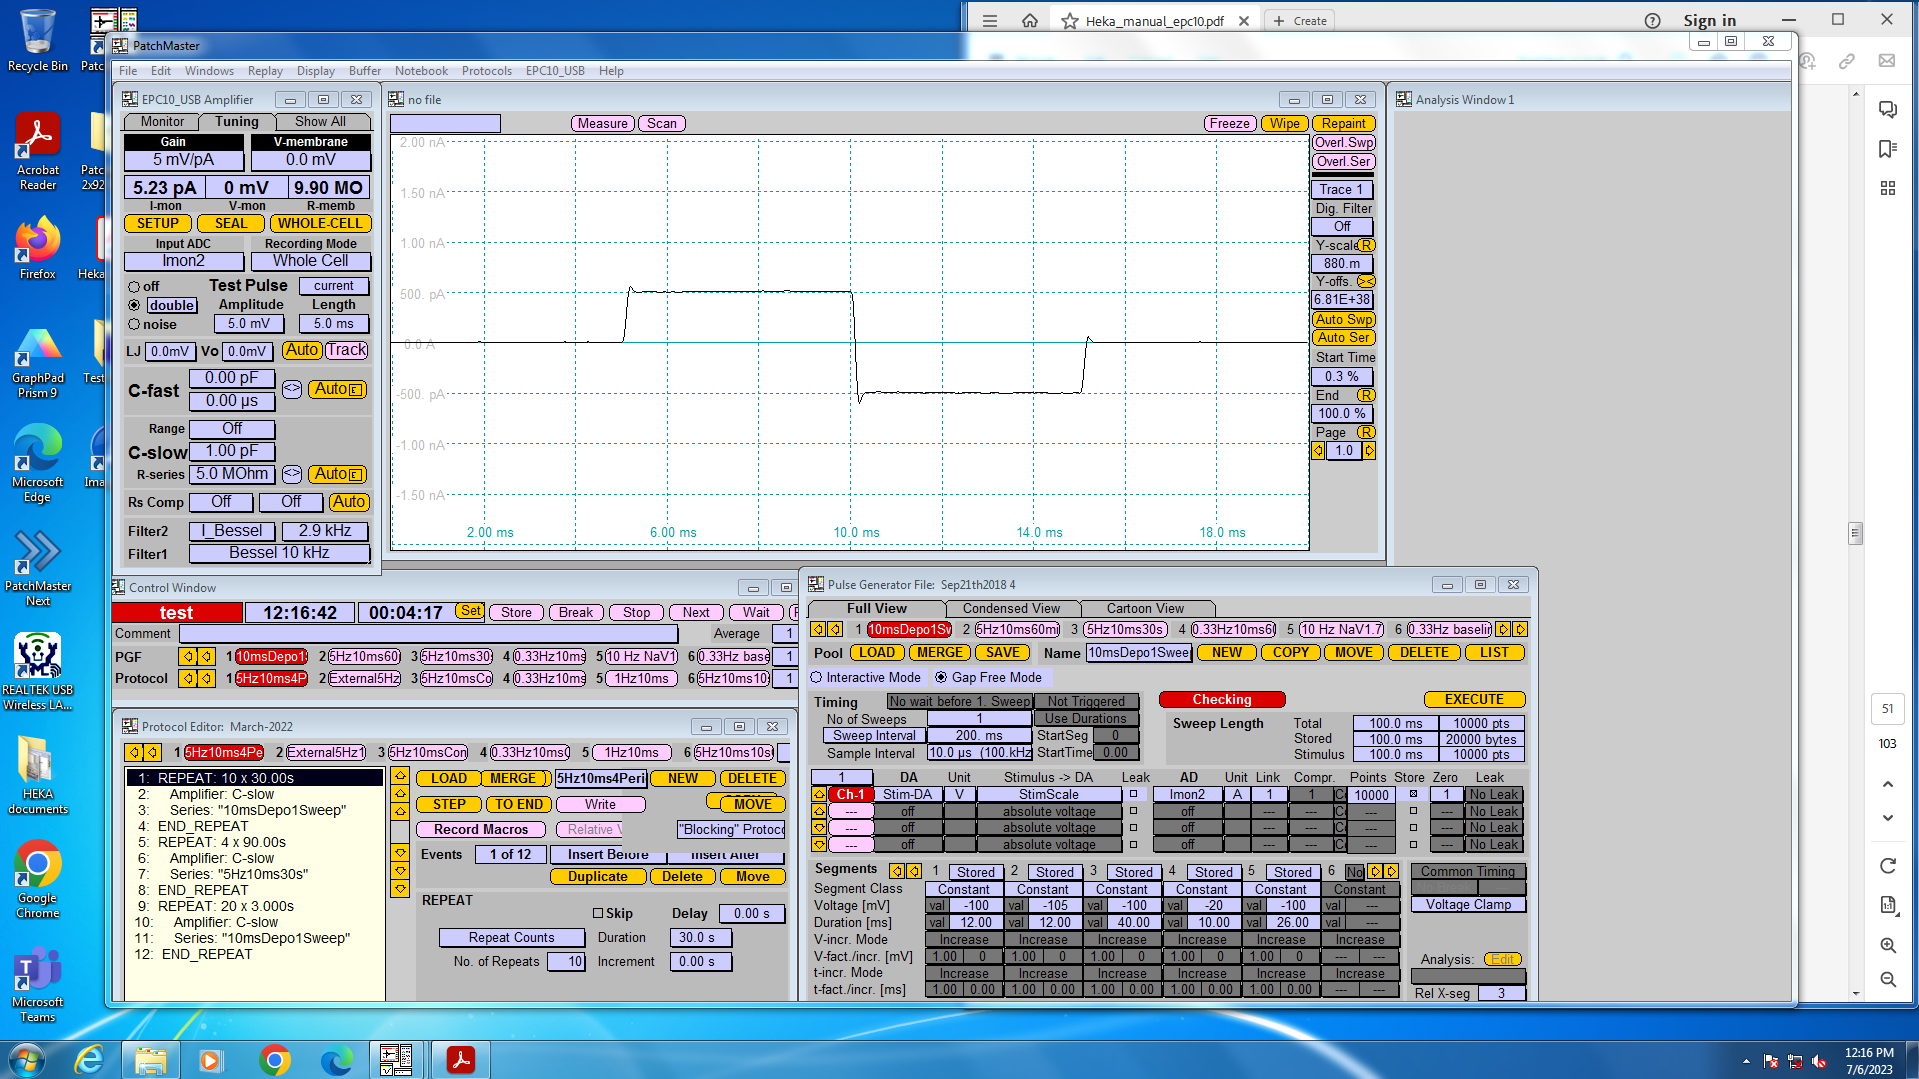The width and height of the screenshot is (1919, 1079).
Task: Open the Input ADC Imon2 selector
Action: tap(183, 261)
